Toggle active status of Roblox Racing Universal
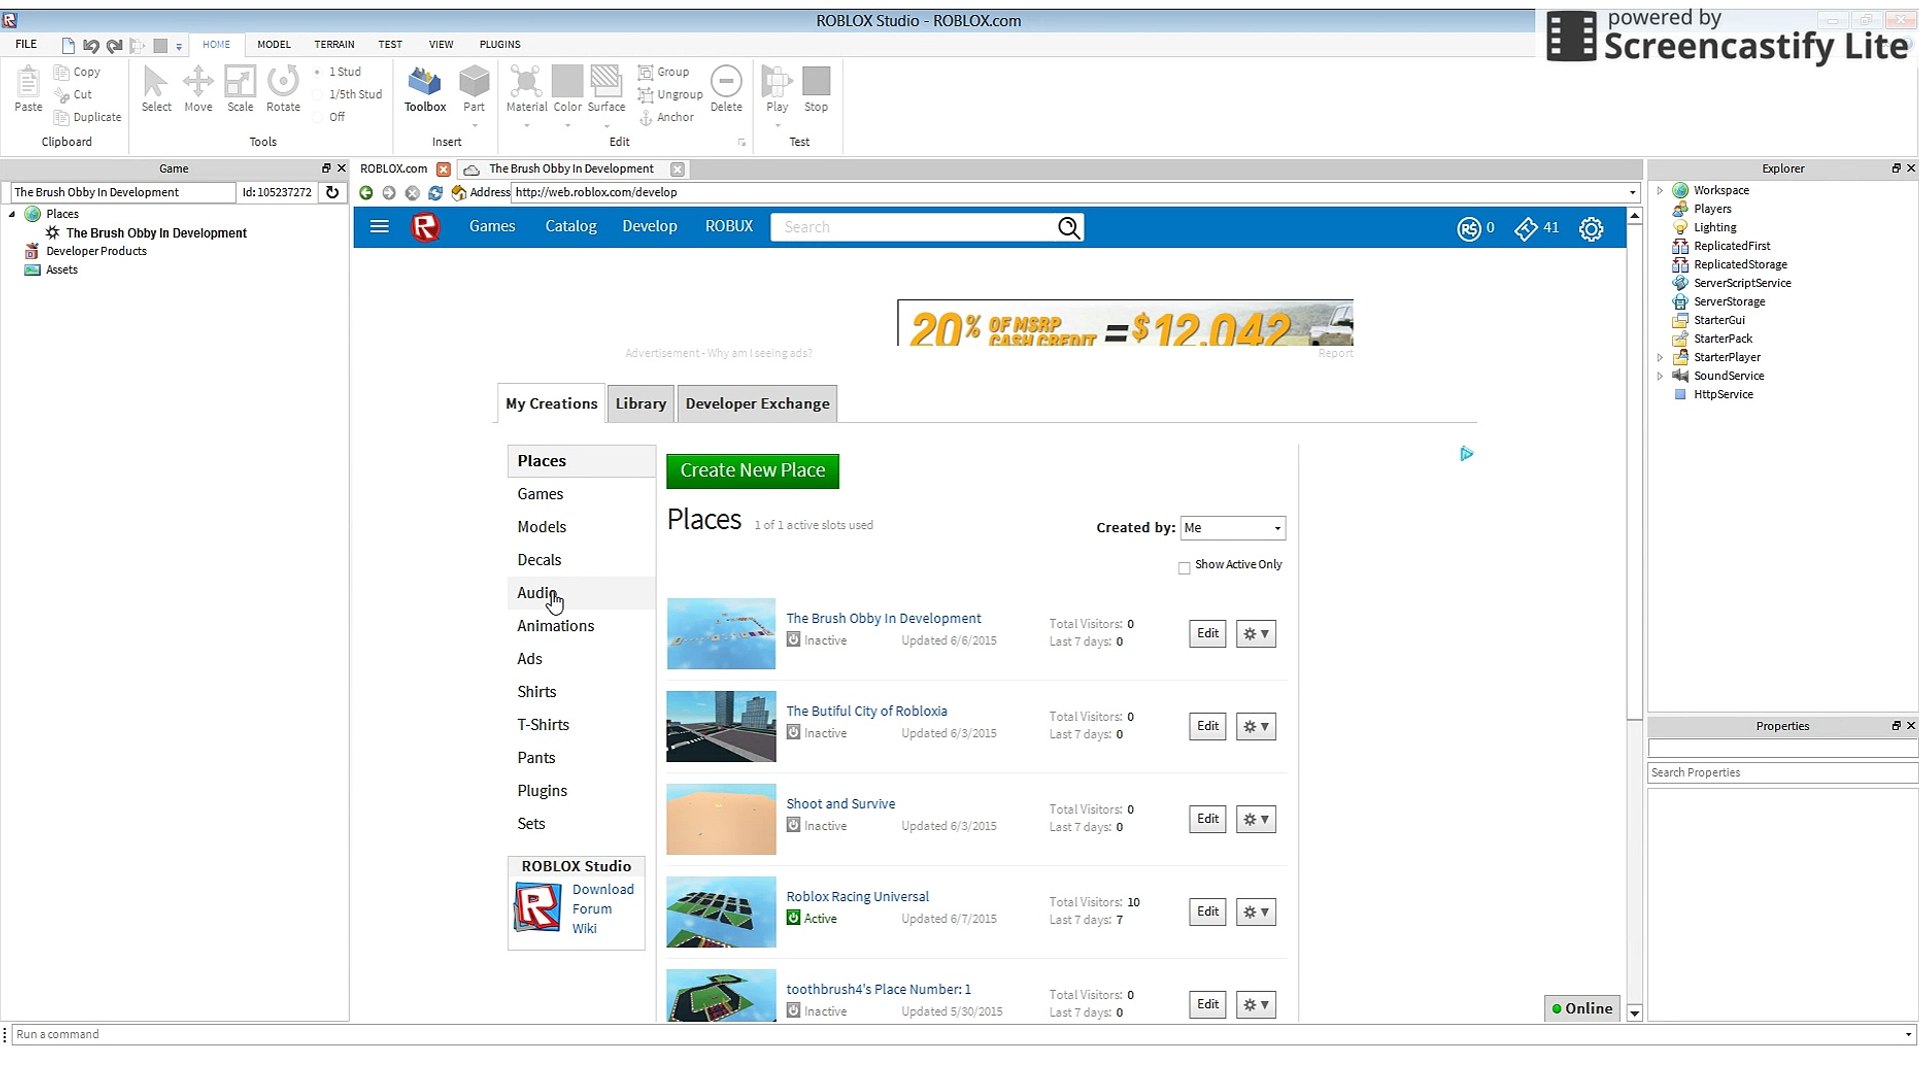The width and height of the screenshot is (1919, 1080). tap(793, 918)
